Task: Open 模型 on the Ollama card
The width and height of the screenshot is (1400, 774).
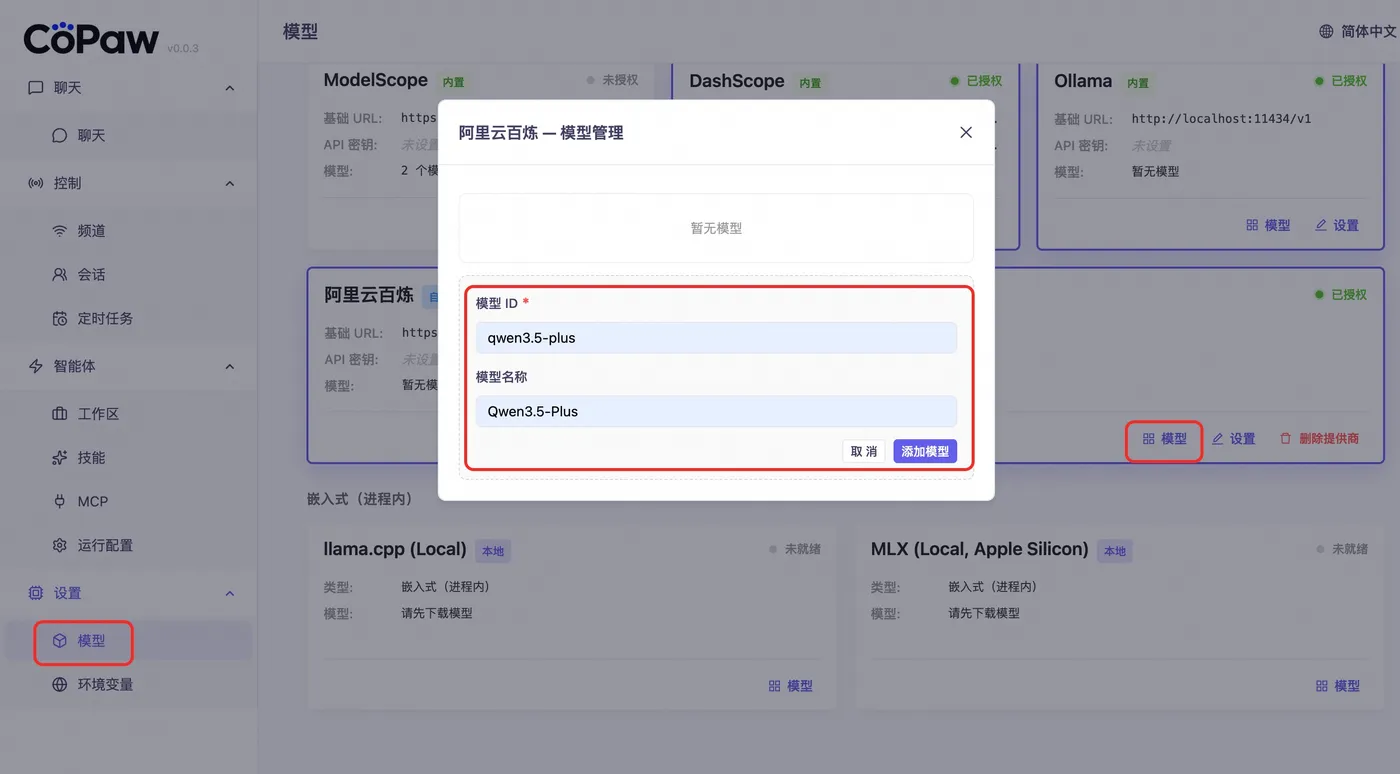Action: pyautogui.click(x=1268, y=225)
